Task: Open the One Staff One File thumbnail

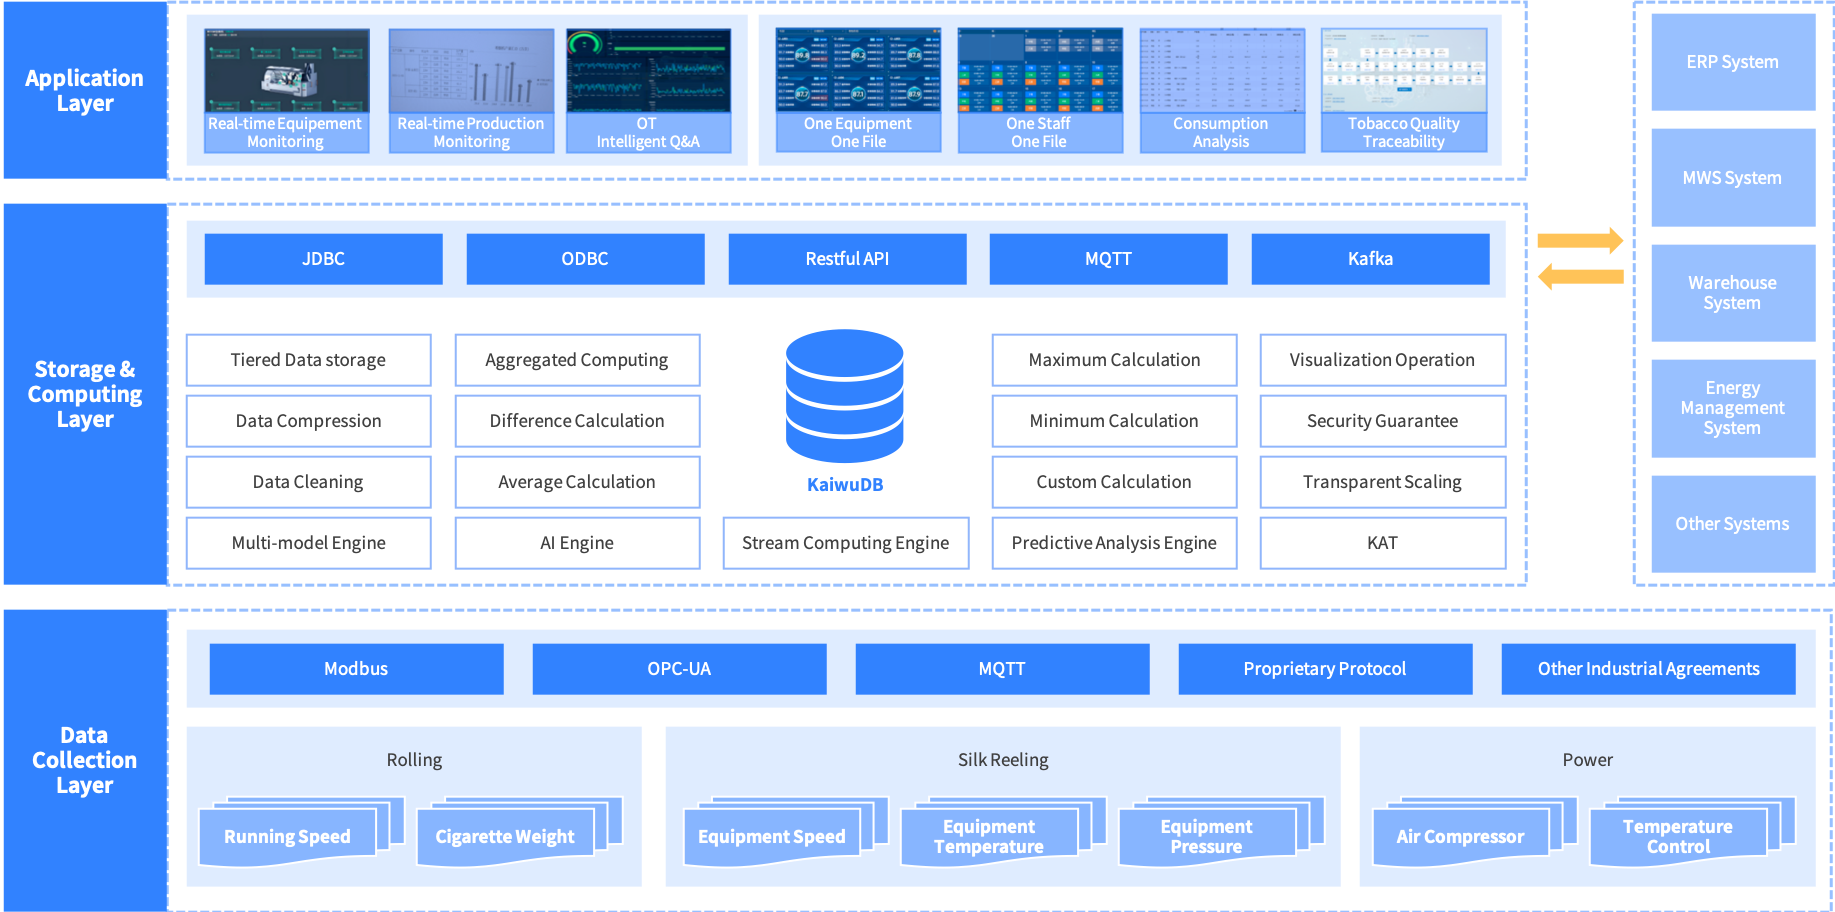Action: click(1040, 90)
